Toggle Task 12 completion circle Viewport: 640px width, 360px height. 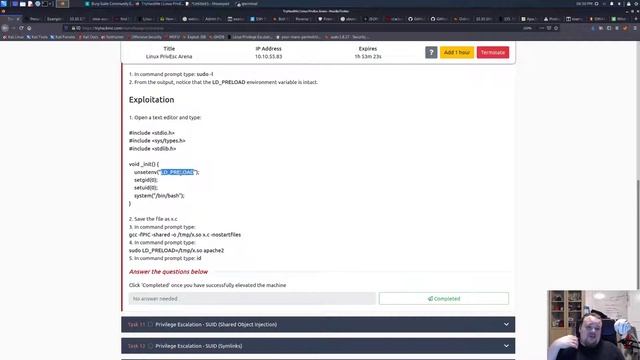tap(150, 346)
